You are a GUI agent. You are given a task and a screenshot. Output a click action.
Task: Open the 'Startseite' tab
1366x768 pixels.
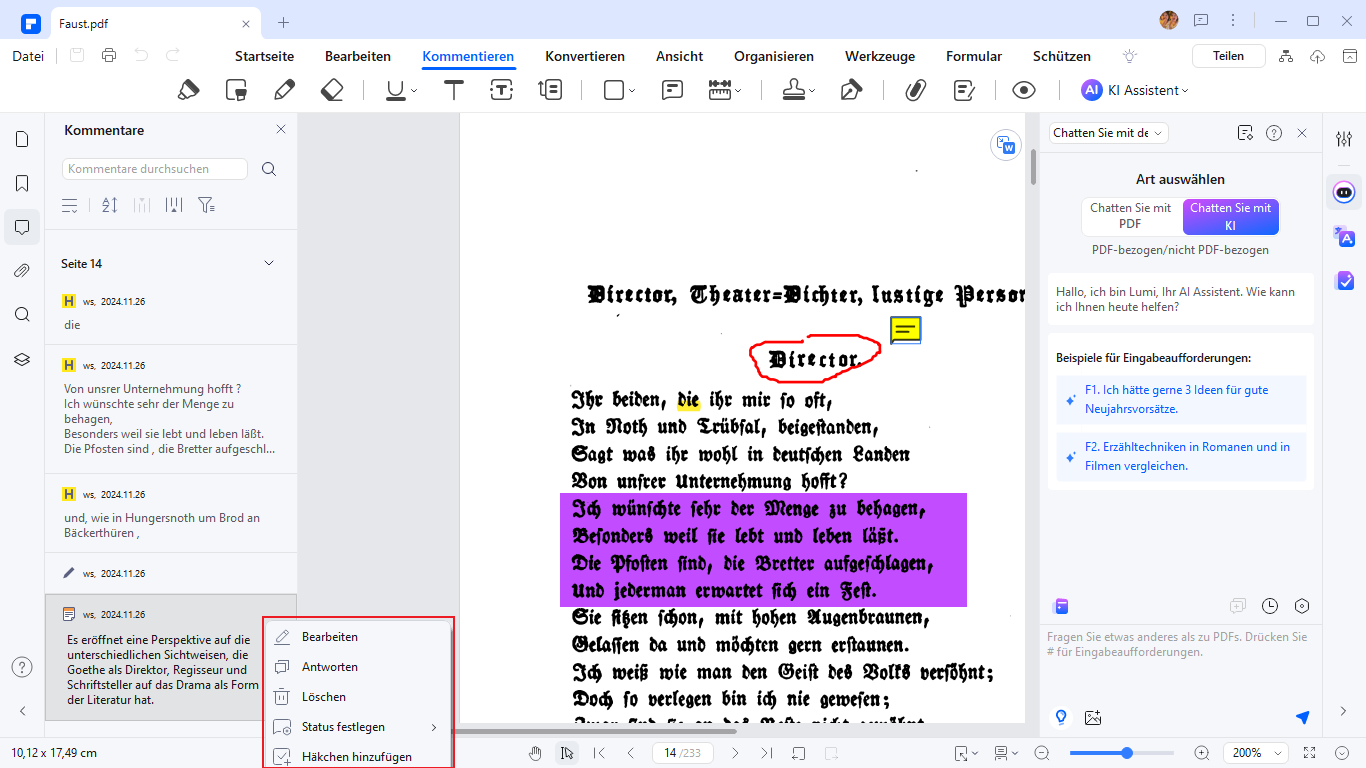(x=264, y=57)
